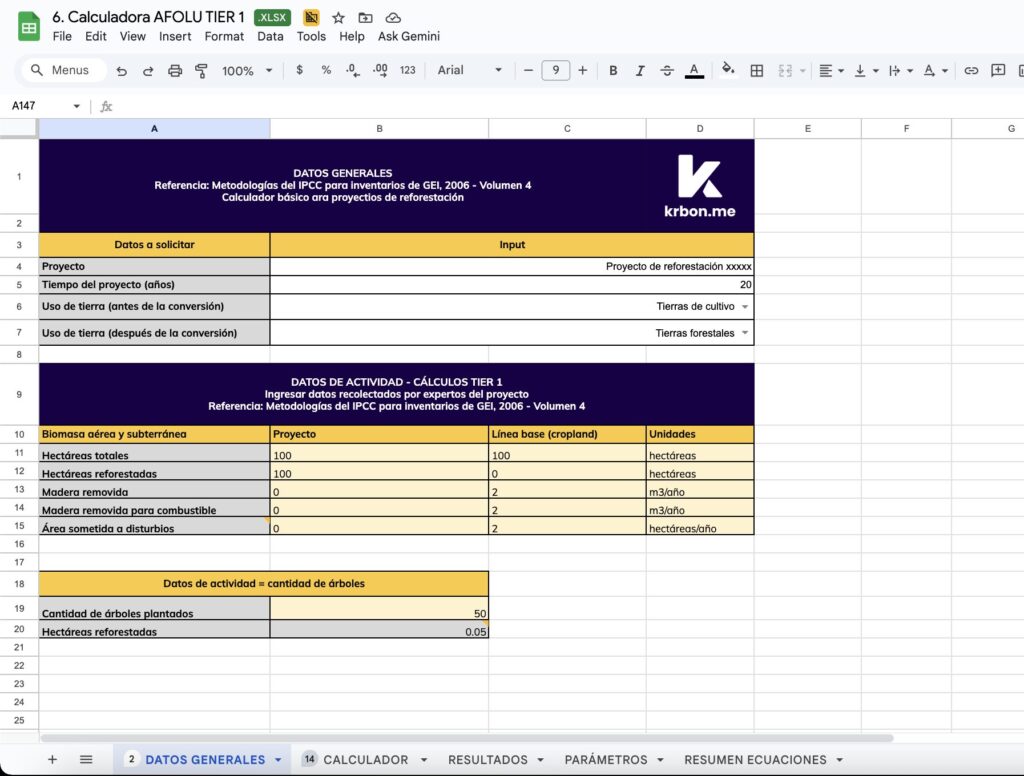Toggle bold formatting

[613, 71]
